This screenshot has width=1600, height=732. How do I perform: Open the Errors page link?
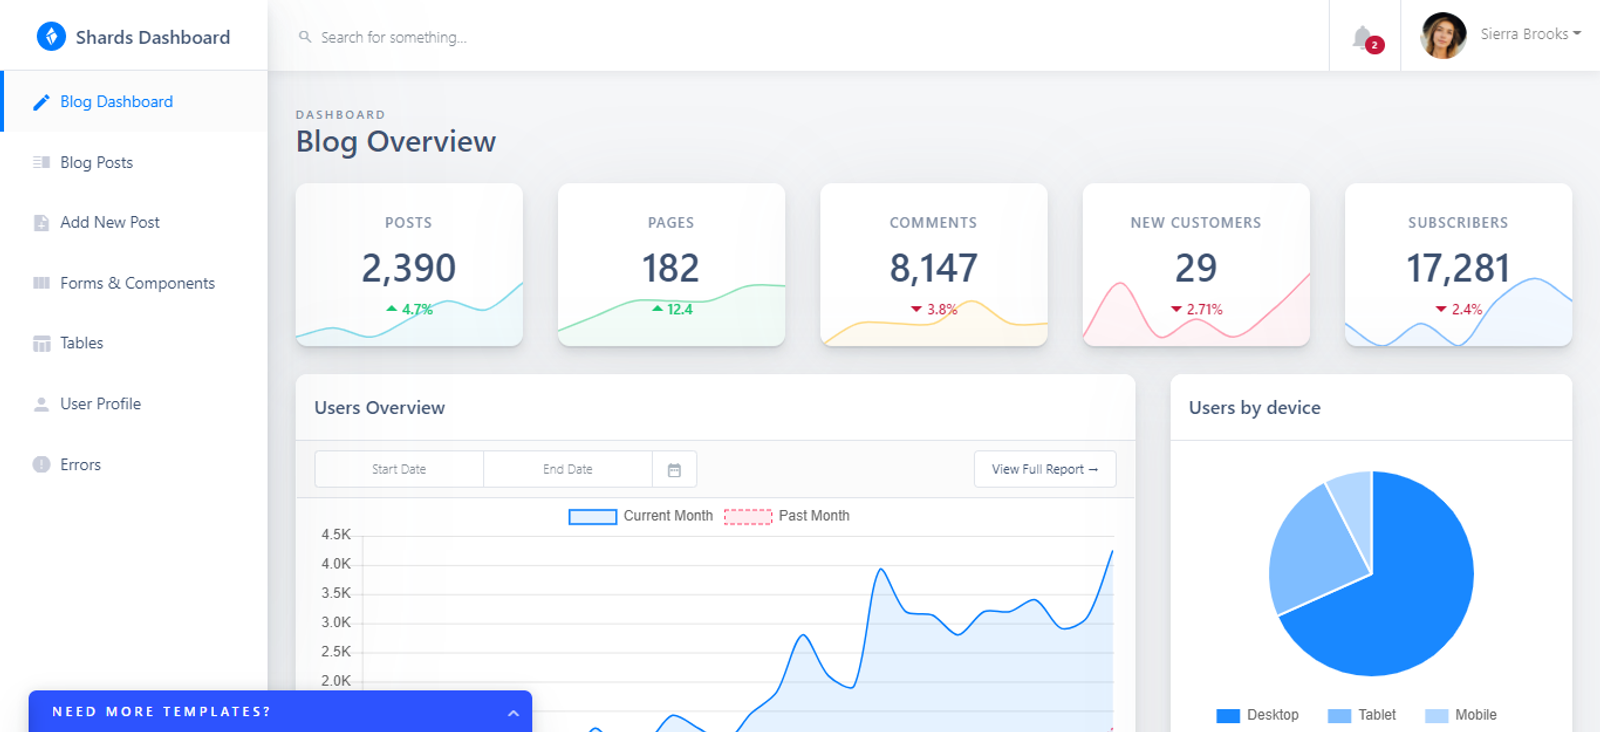pyautogui.click(x=134, y=464)
